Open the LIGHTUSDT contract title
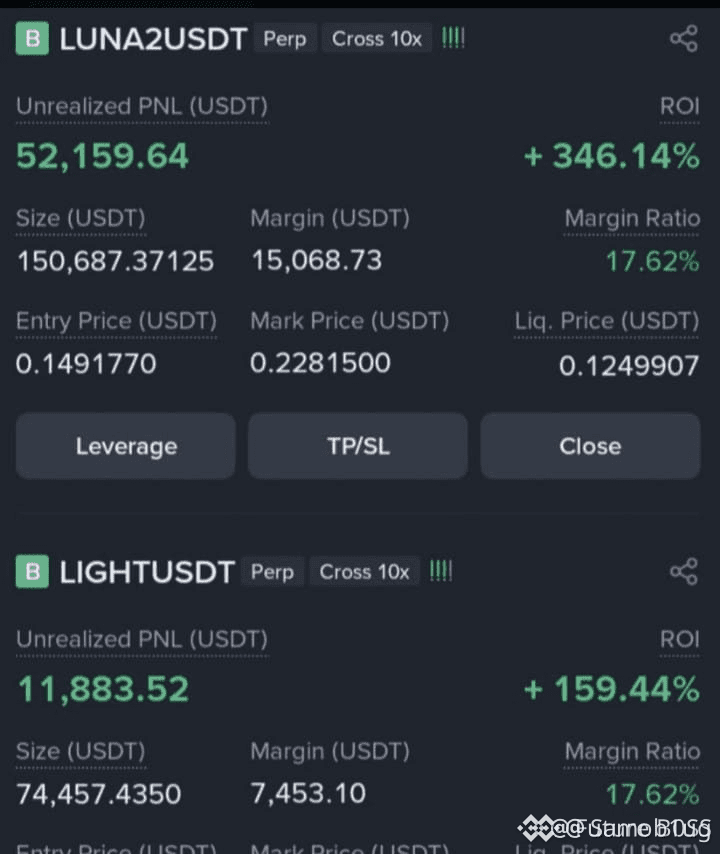Viewport: 720px width, 854px height. pyautogui.click(x=147, y=572)
